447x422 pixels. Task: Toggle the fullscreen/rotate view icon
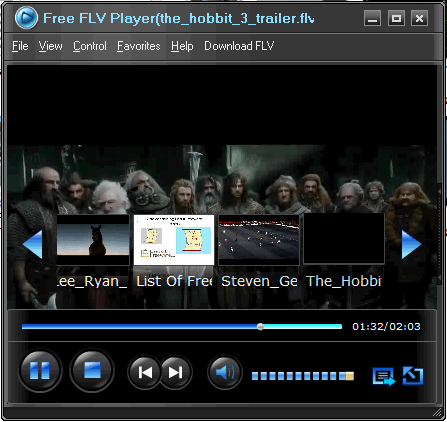(x=413, y=376)
